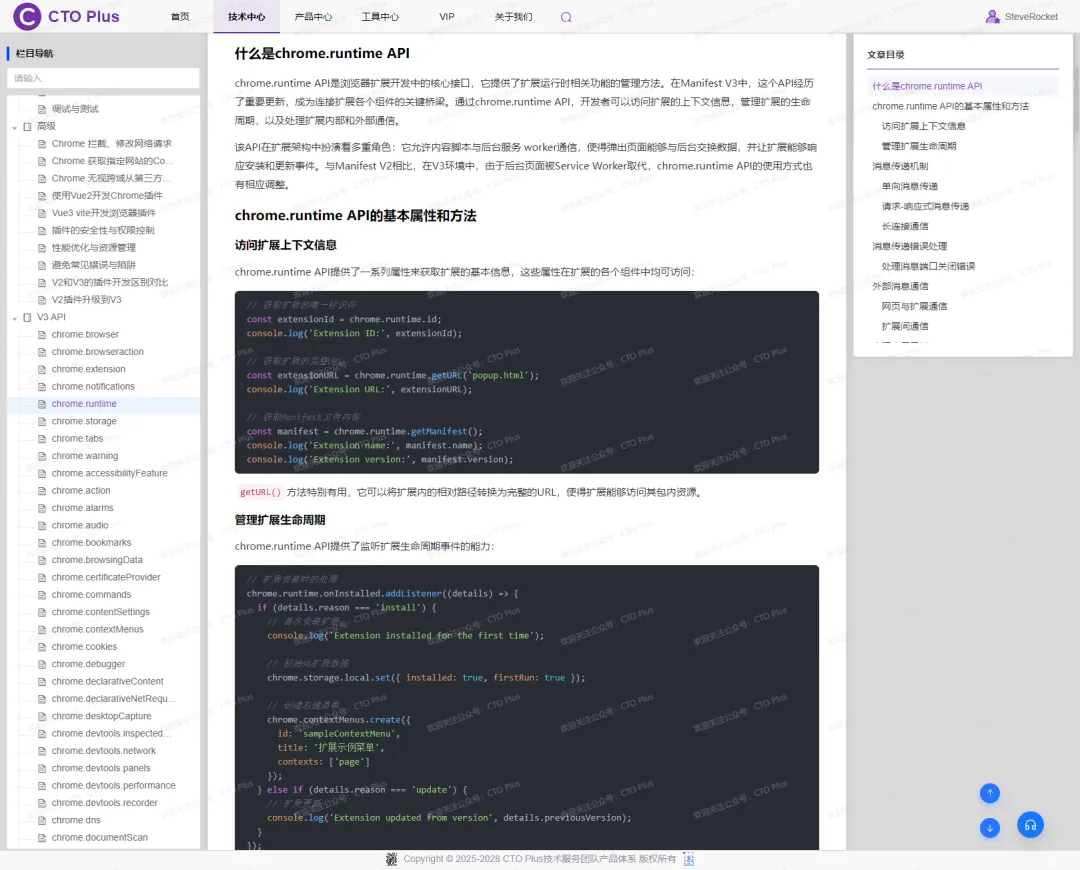Click the document icon beside chrome.debugger
Image resolution: width=1080 pixels, height=870 pixels.
tap(42, 665)
